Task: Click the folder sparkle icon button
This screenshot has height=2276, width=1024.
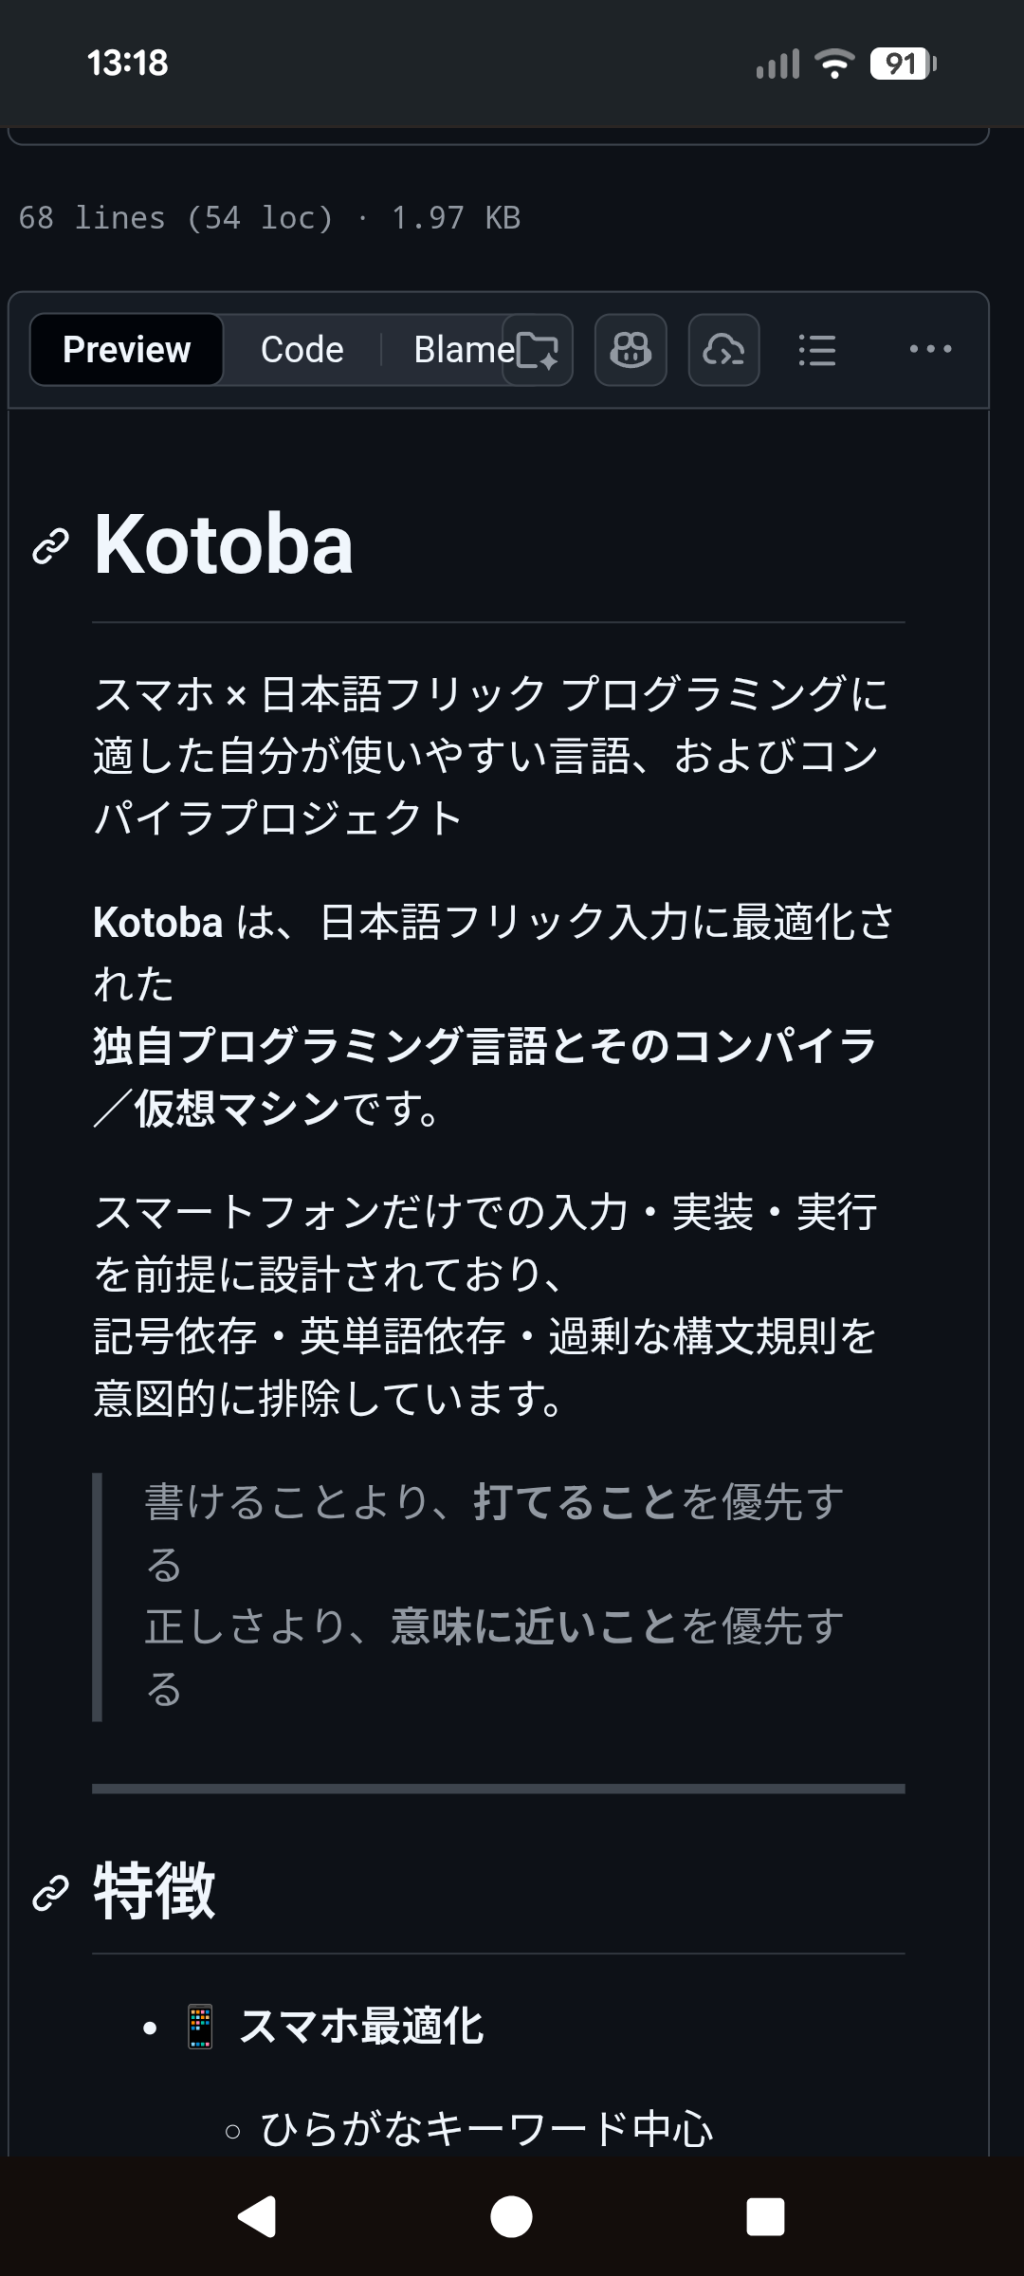Action: [538, 350]
